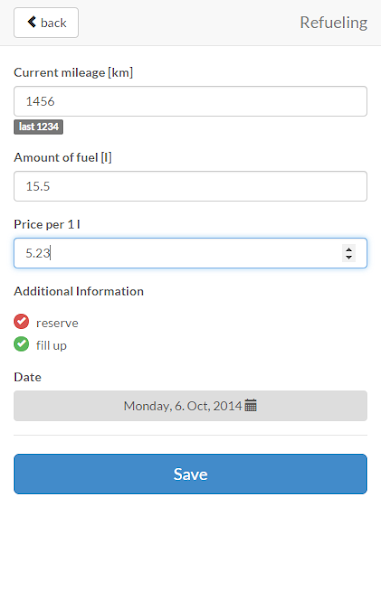Click the reserve label text
Image resolution: width=381 pixels, height=592 pixels.
pyautogui.click(x=57, y=323)
